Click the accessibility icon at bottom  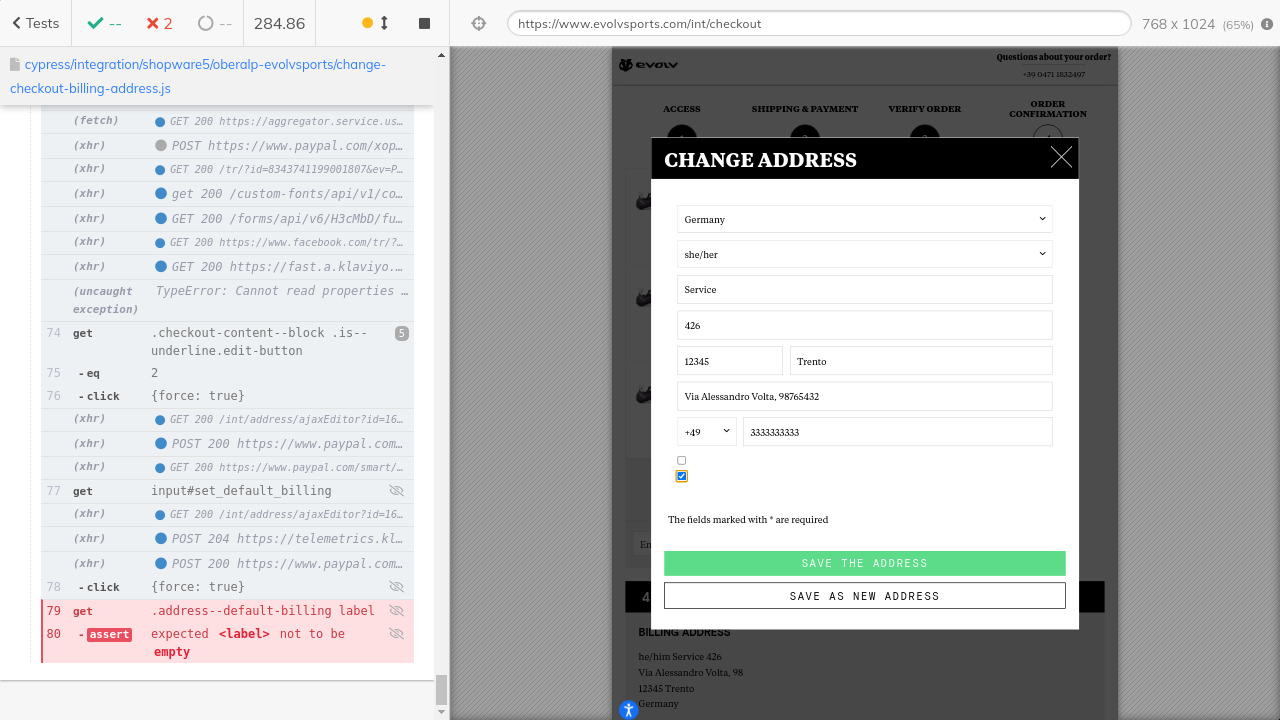click(628, 710)
